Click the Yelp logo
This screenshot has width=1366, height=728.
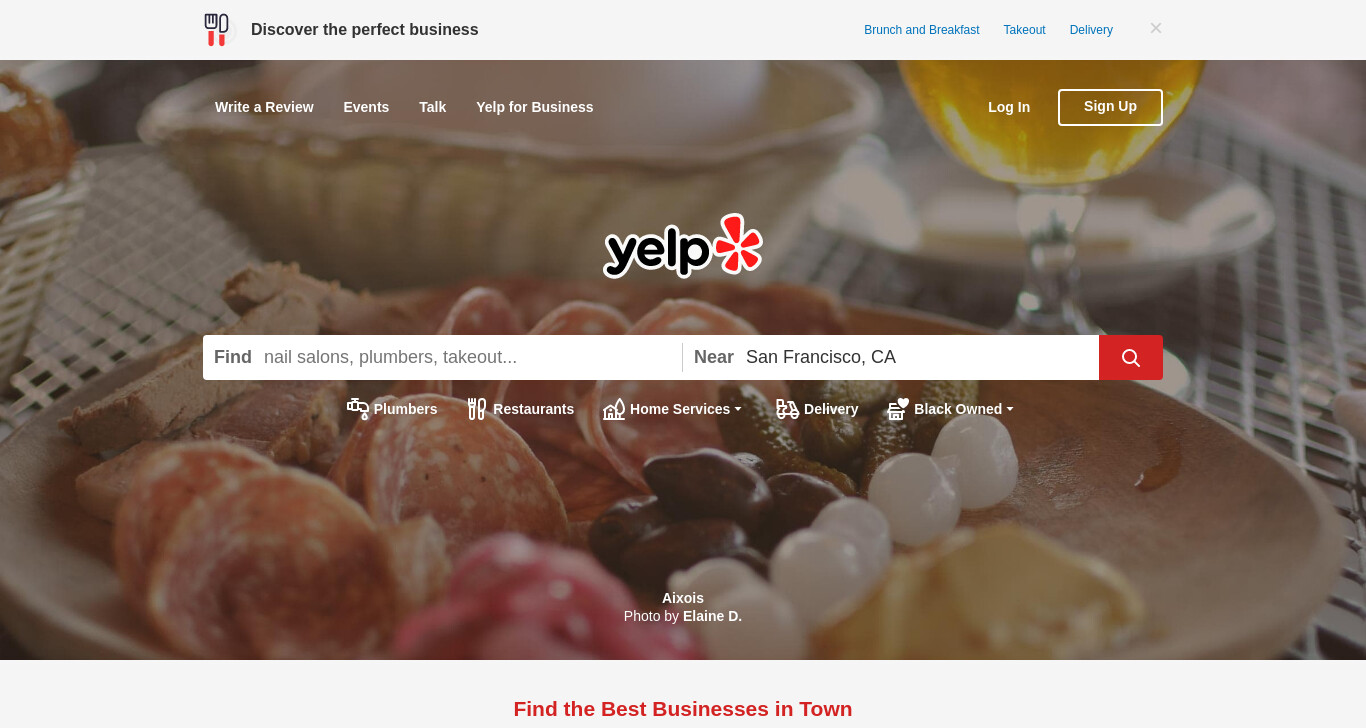[683, 245]
